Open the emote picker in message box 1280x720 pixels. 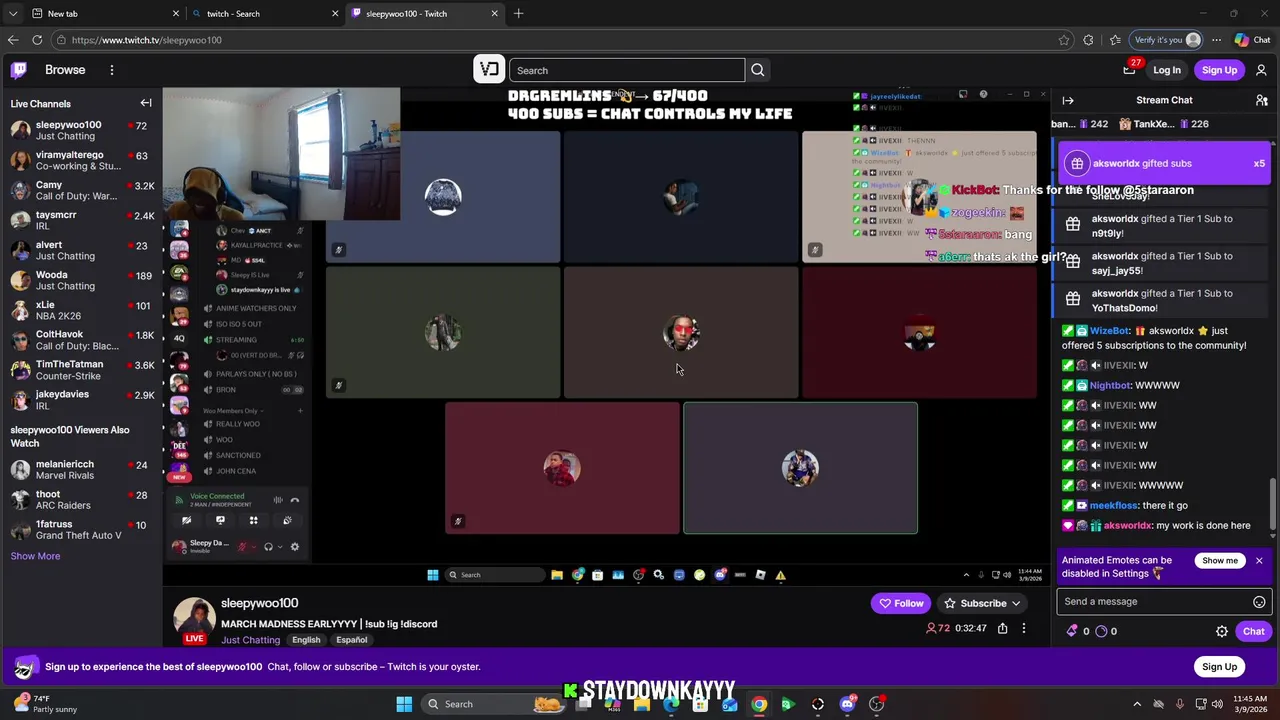click(1259, 602)
